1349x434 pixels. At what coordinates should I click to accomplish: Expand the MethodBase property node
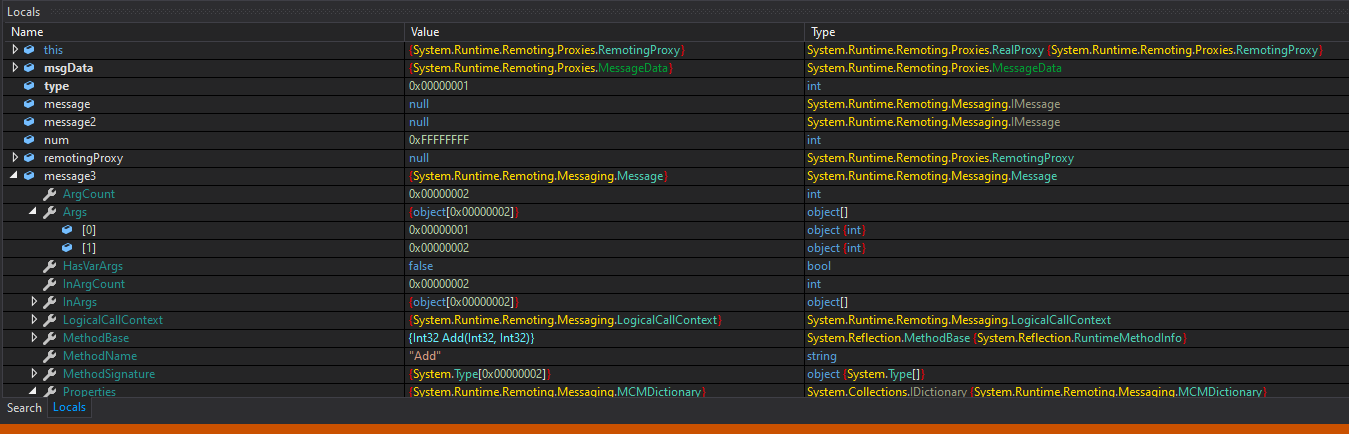34,338
